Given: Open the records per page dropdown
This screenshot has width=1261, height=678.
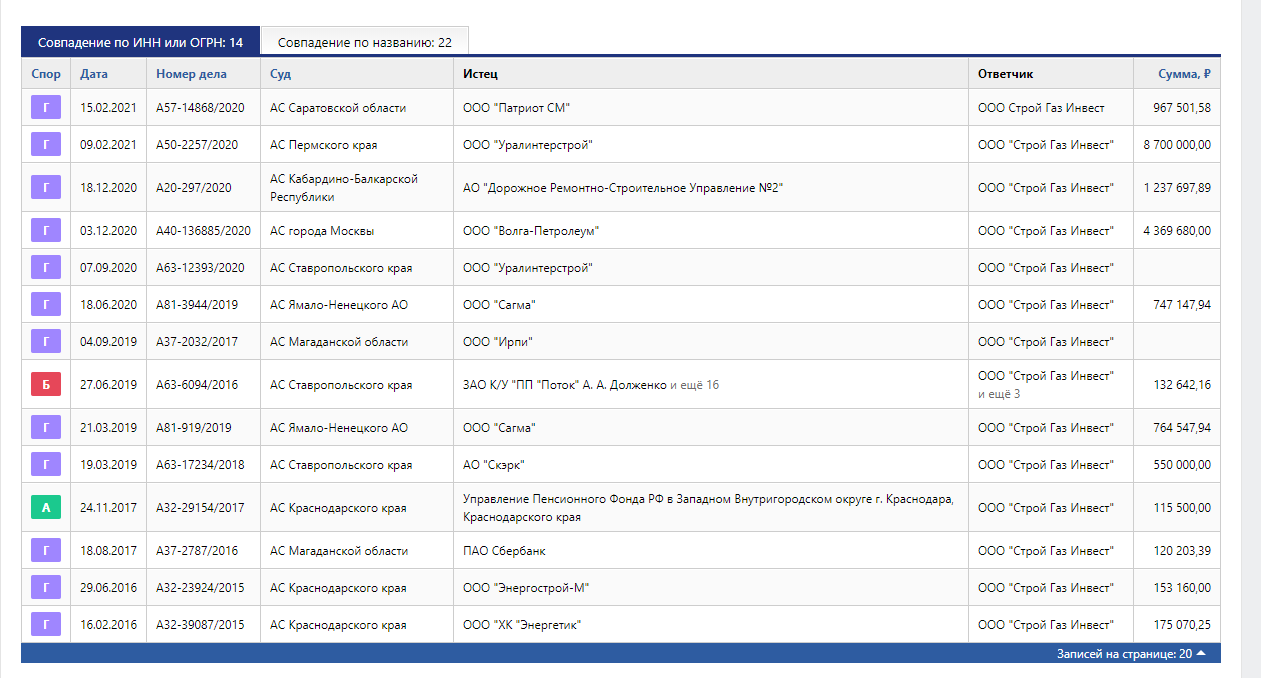Looking at the screenshot, I should click(x=1131, y=654).
